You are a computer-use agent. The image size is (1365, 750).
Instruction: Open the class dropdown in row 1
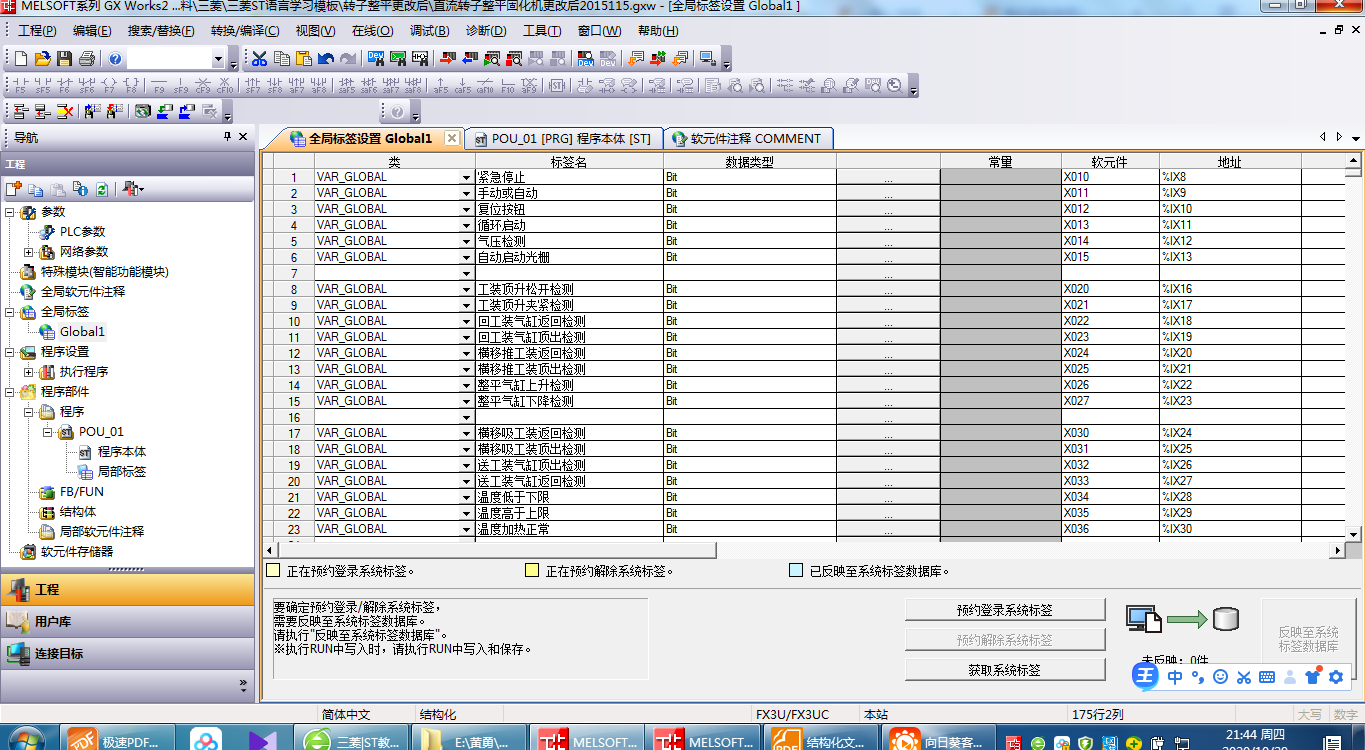(x=466, y=177)
